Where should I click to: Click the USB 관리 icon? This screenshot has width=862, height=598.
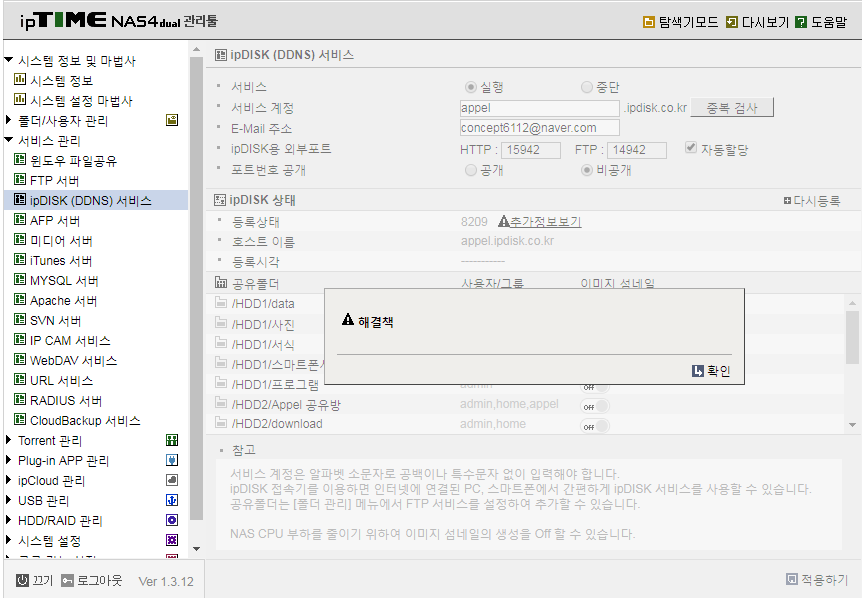pyautogui.click(x=172, y=500)
